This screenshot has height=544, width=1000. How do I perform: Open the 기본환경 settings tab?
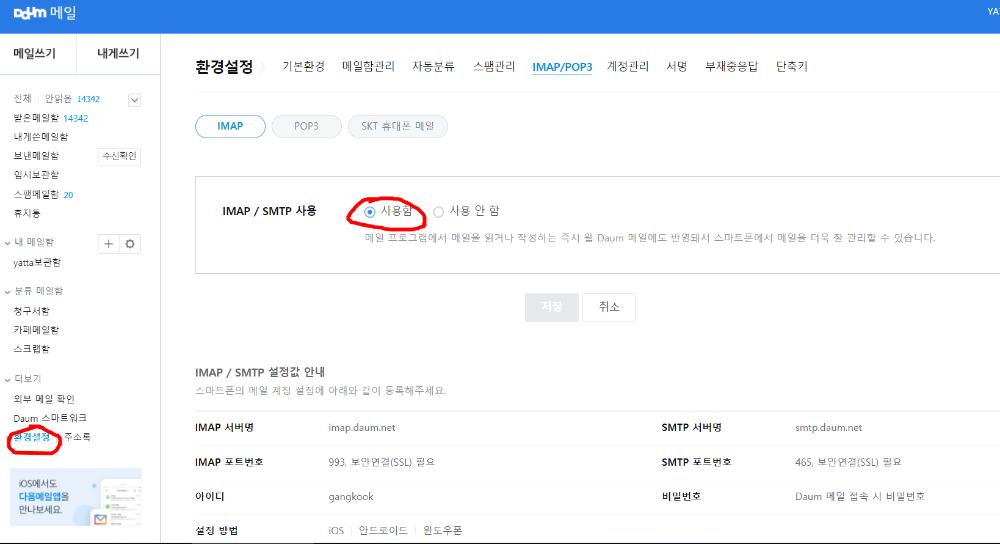point(304,66)
